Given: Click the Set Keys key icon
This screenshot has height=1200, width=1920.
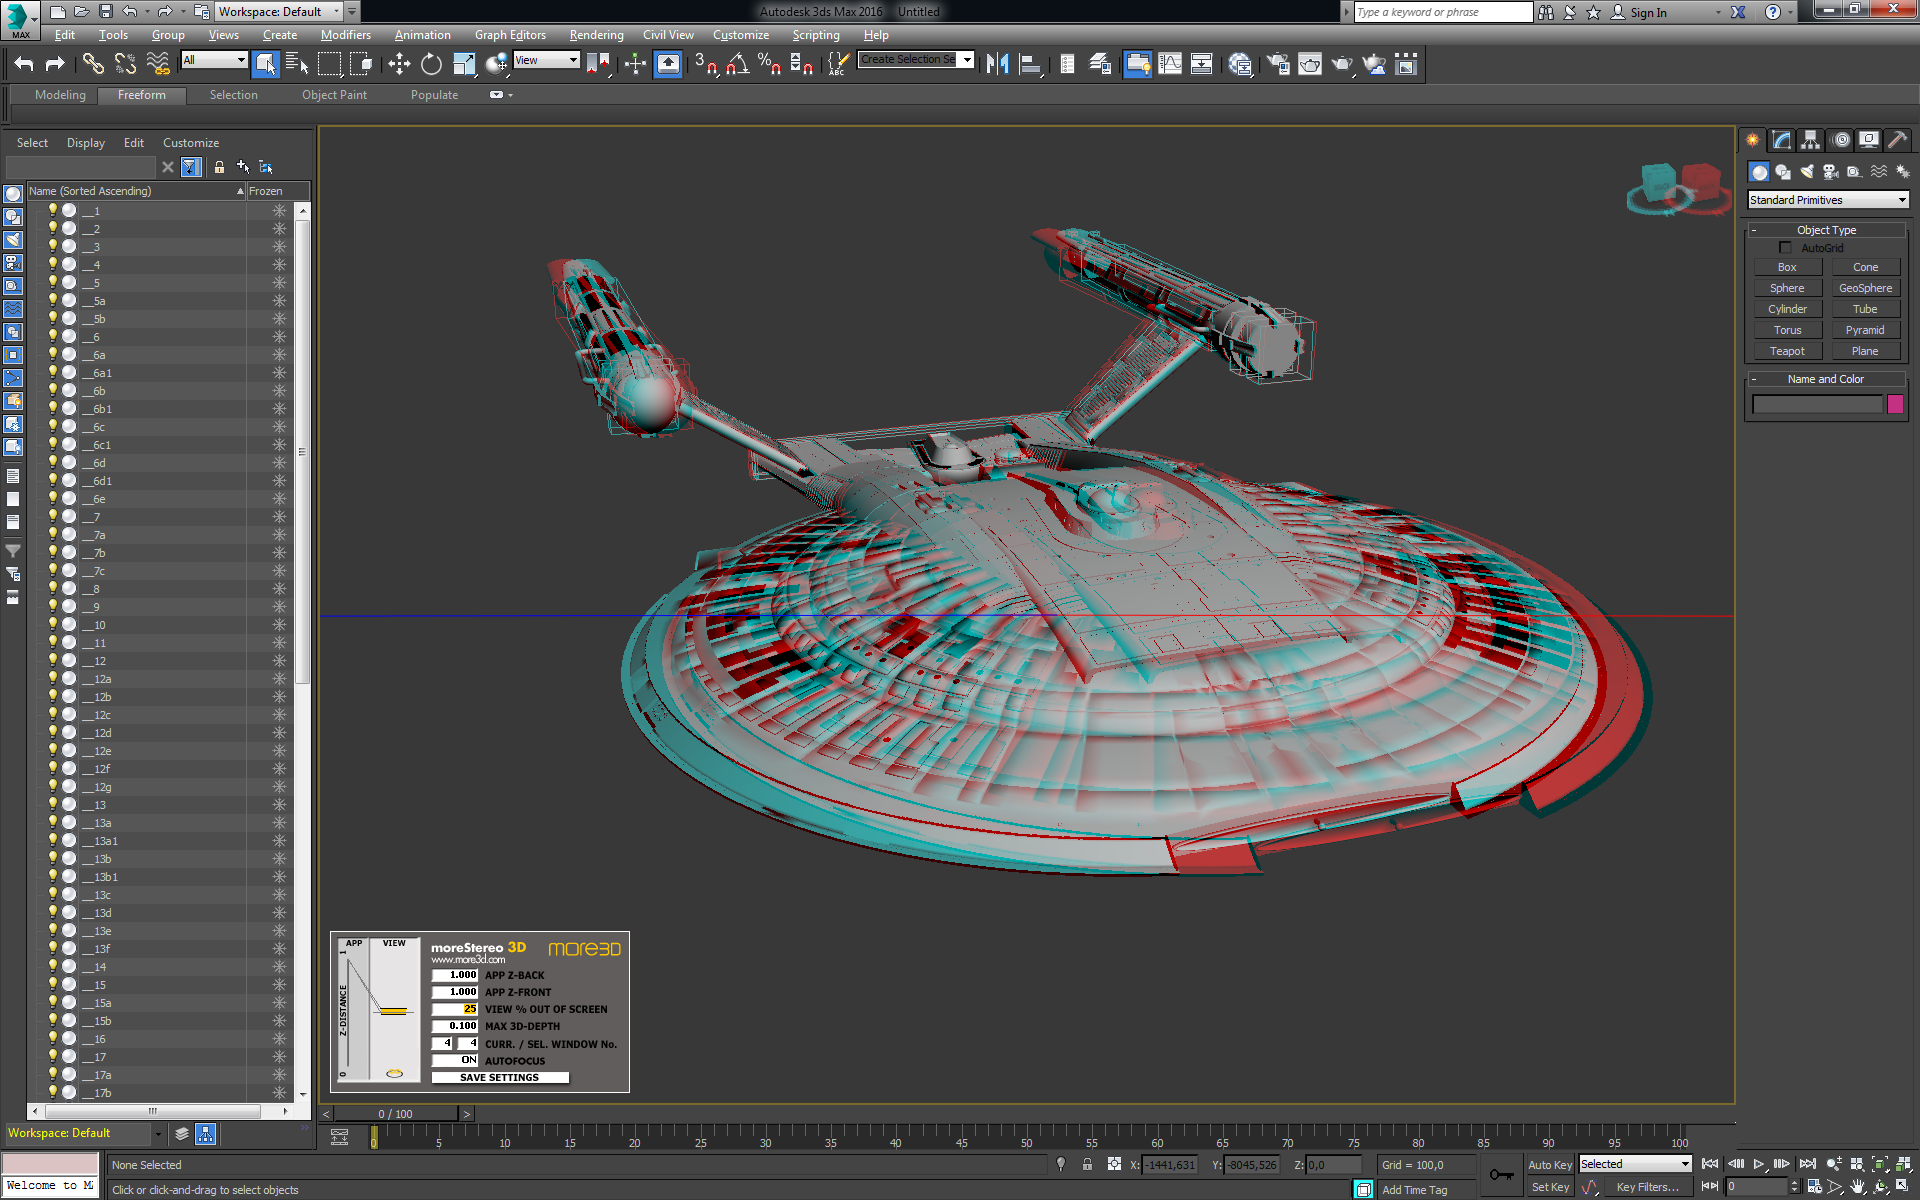Looking at the screenshot, I should tap(1501, 1175).
